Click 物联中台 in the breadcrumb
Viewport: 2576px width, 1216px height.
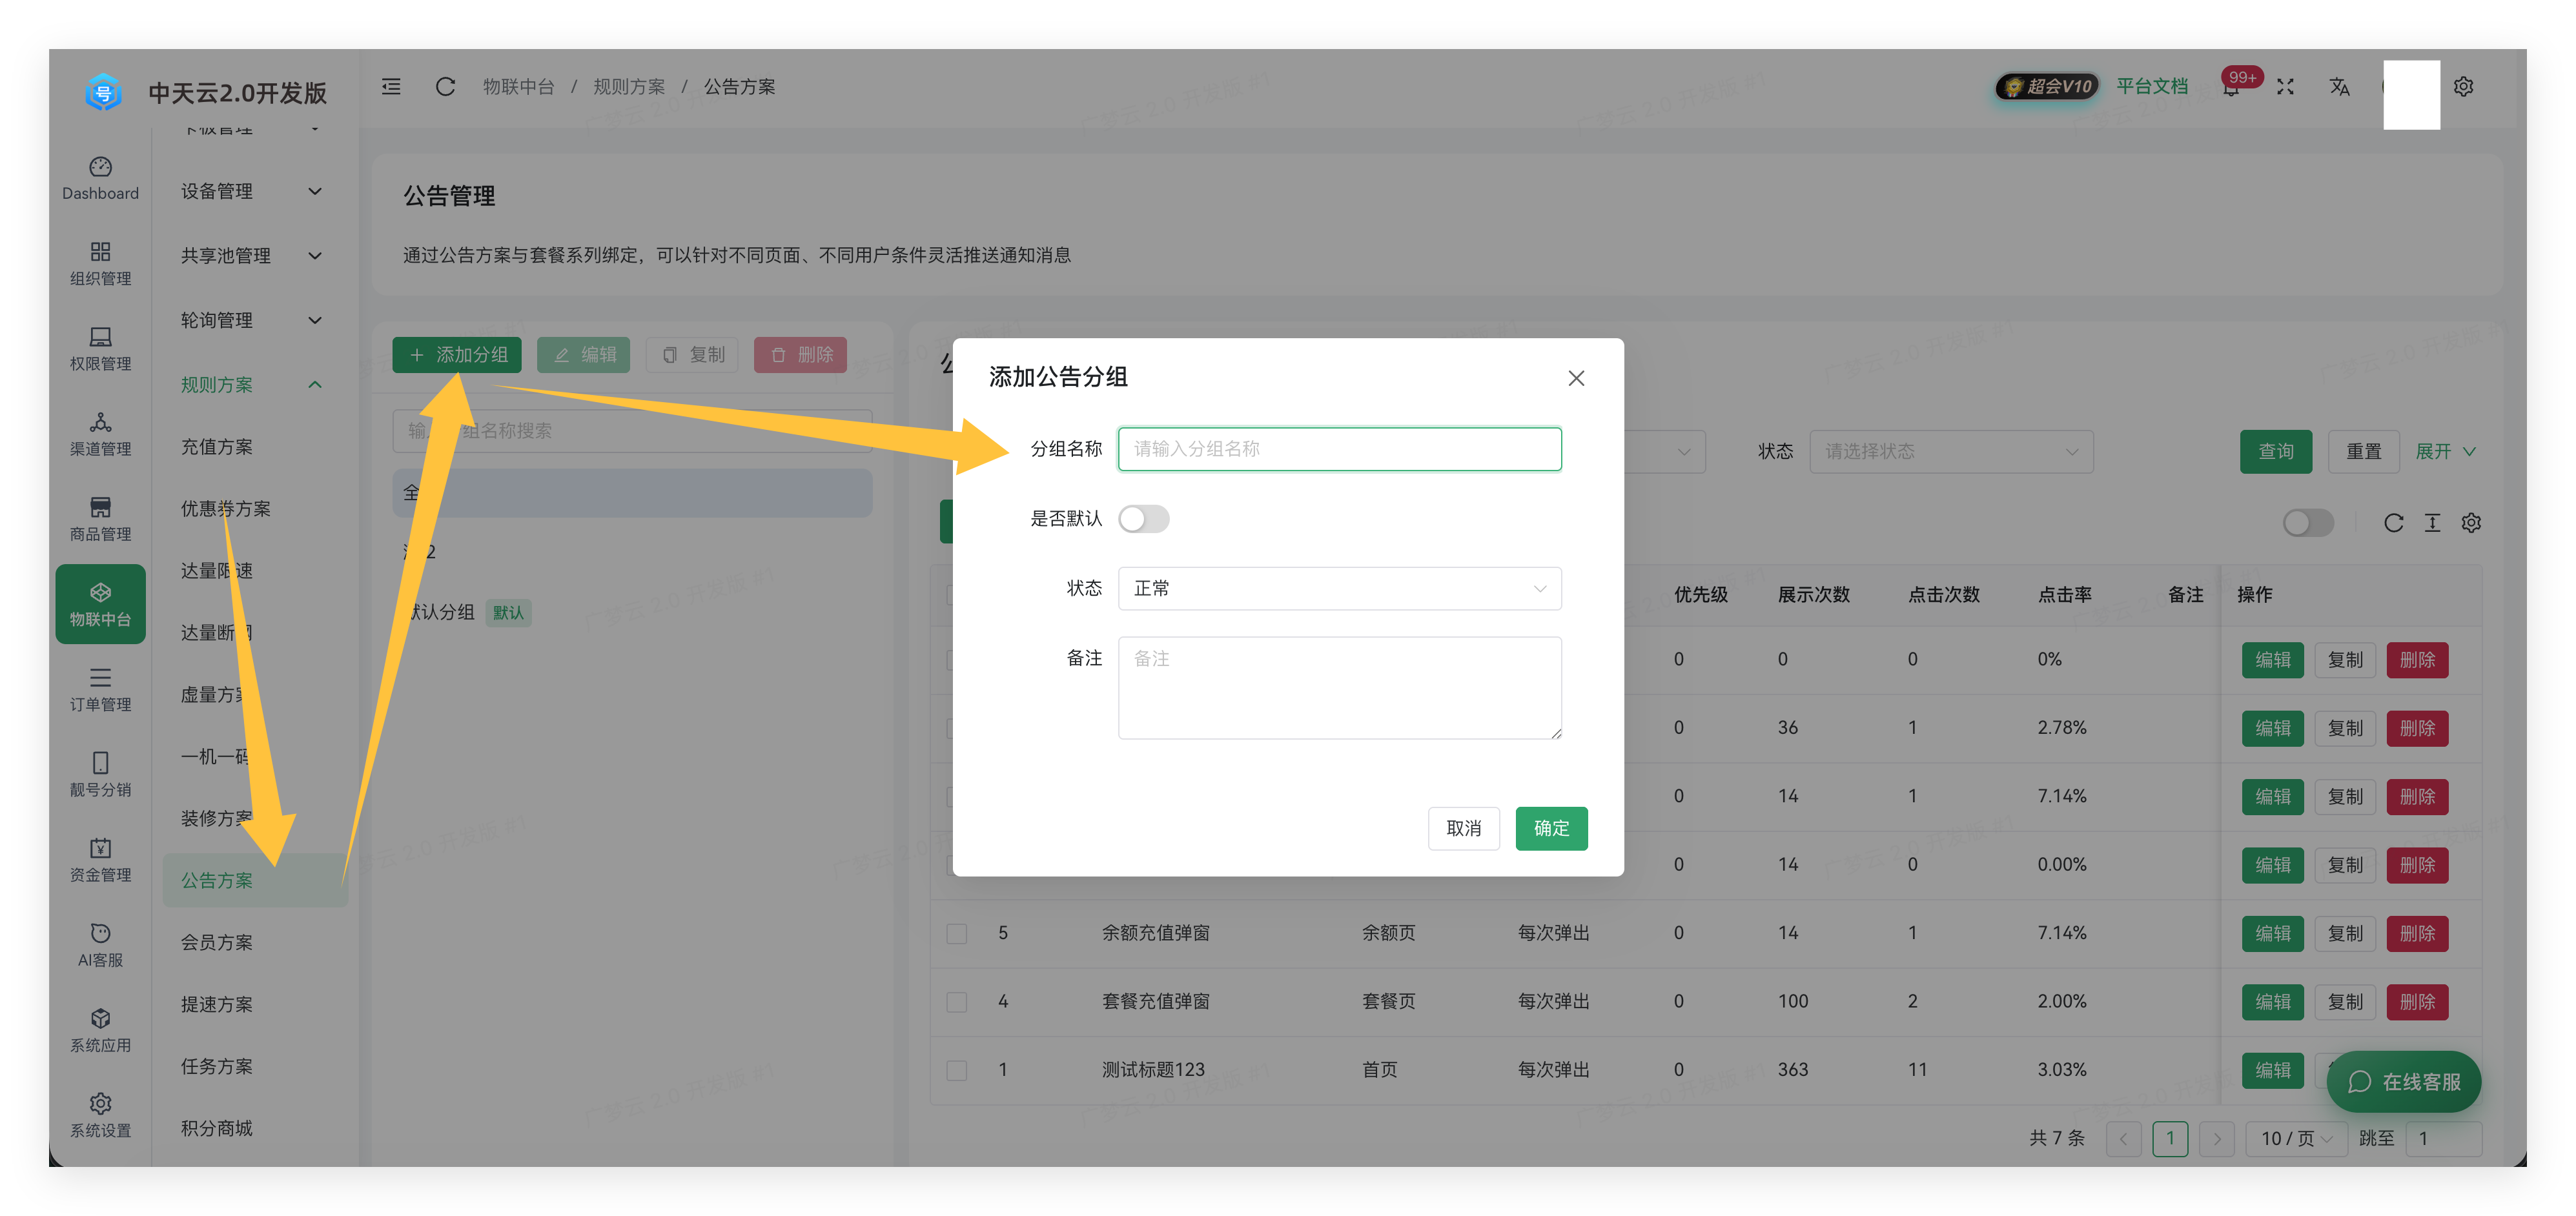coord(518,87)
